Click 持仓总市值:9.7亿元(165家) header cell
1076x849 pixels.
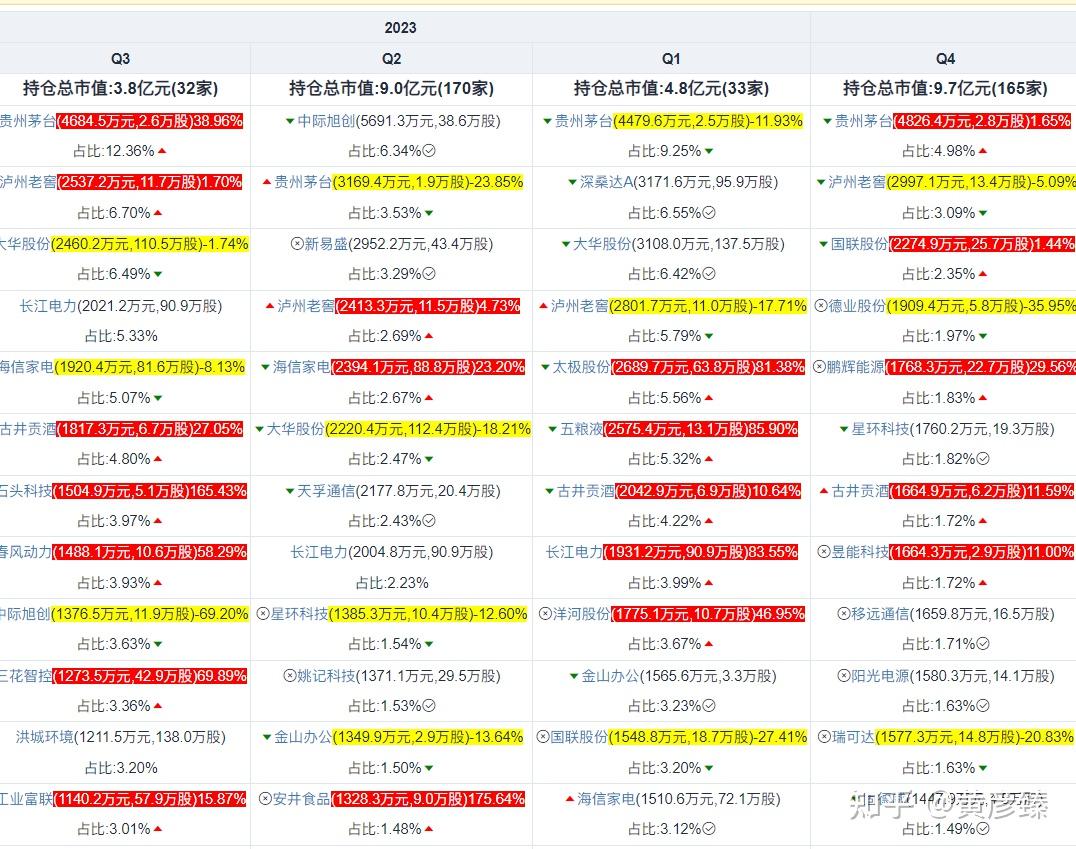tap(945, 89)
